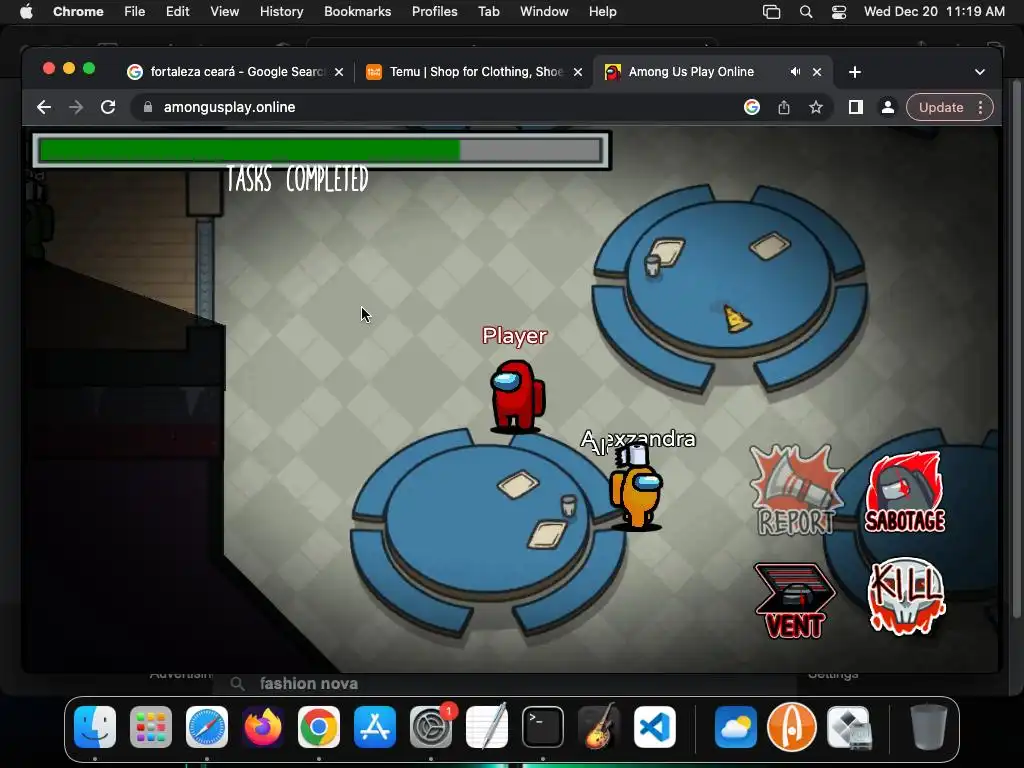Click the date and time in menu bar
The width and height of the screenshot is (1024, 768).
tap(934, 12)
